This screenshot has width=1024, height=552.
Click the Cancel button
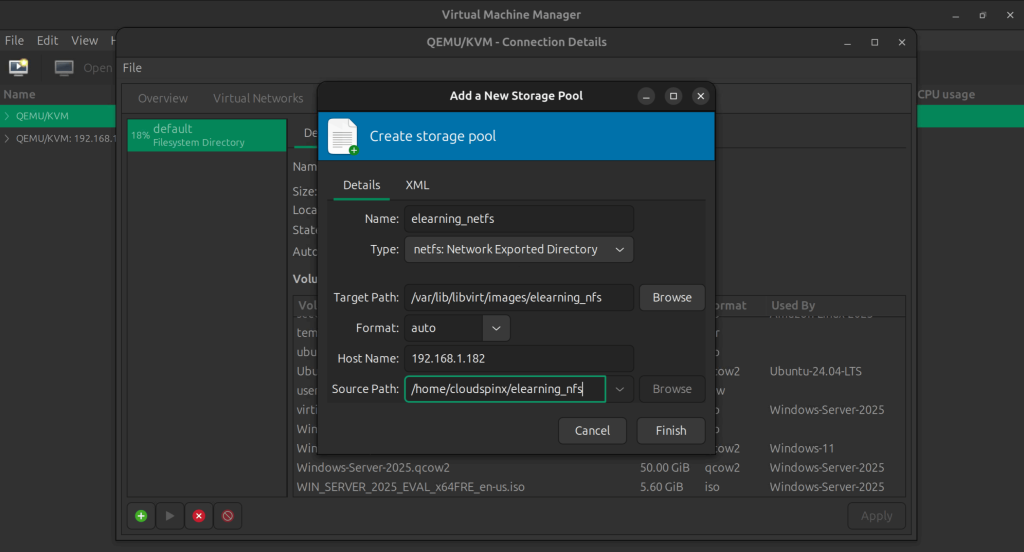coord(592,431)
